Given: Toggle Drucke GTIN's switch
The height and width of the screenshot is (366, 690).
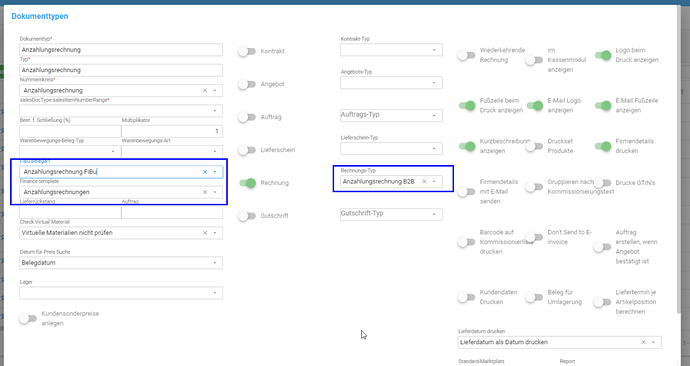Looking at the screenshot, I should [x=602, y=183].
